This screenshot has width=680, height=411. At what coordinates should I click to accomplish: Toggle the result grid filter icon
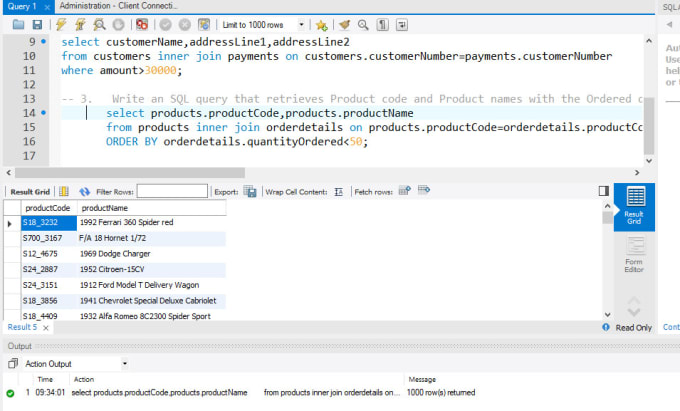tap(64, 191)
